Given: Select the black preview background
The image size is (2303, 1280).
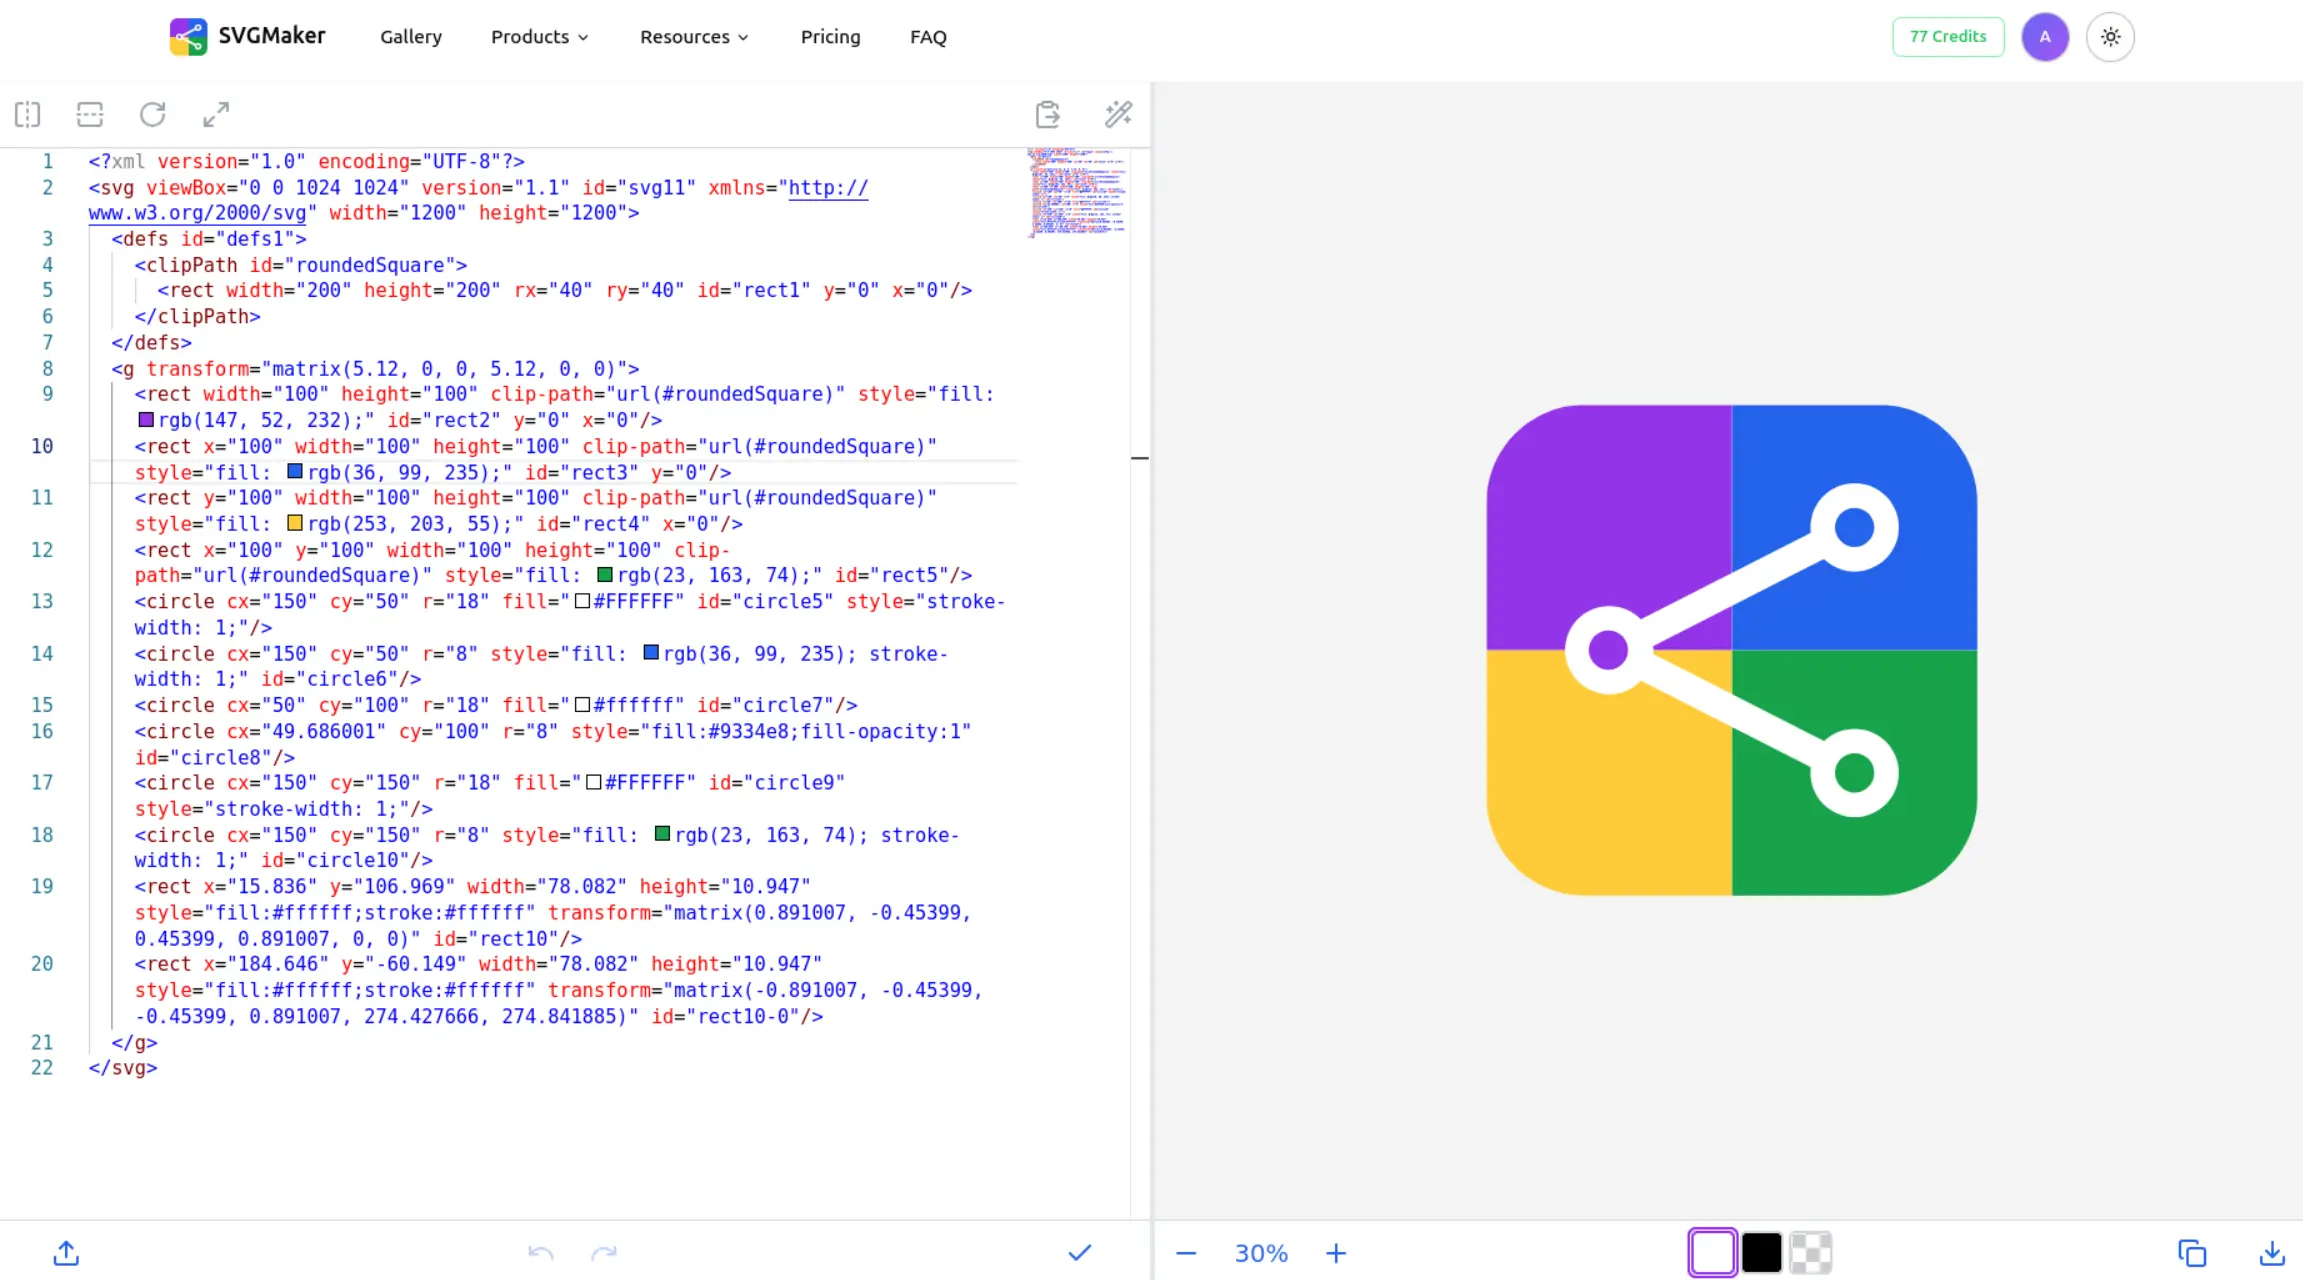Looking at the screenshot, I should 1761,1253.
